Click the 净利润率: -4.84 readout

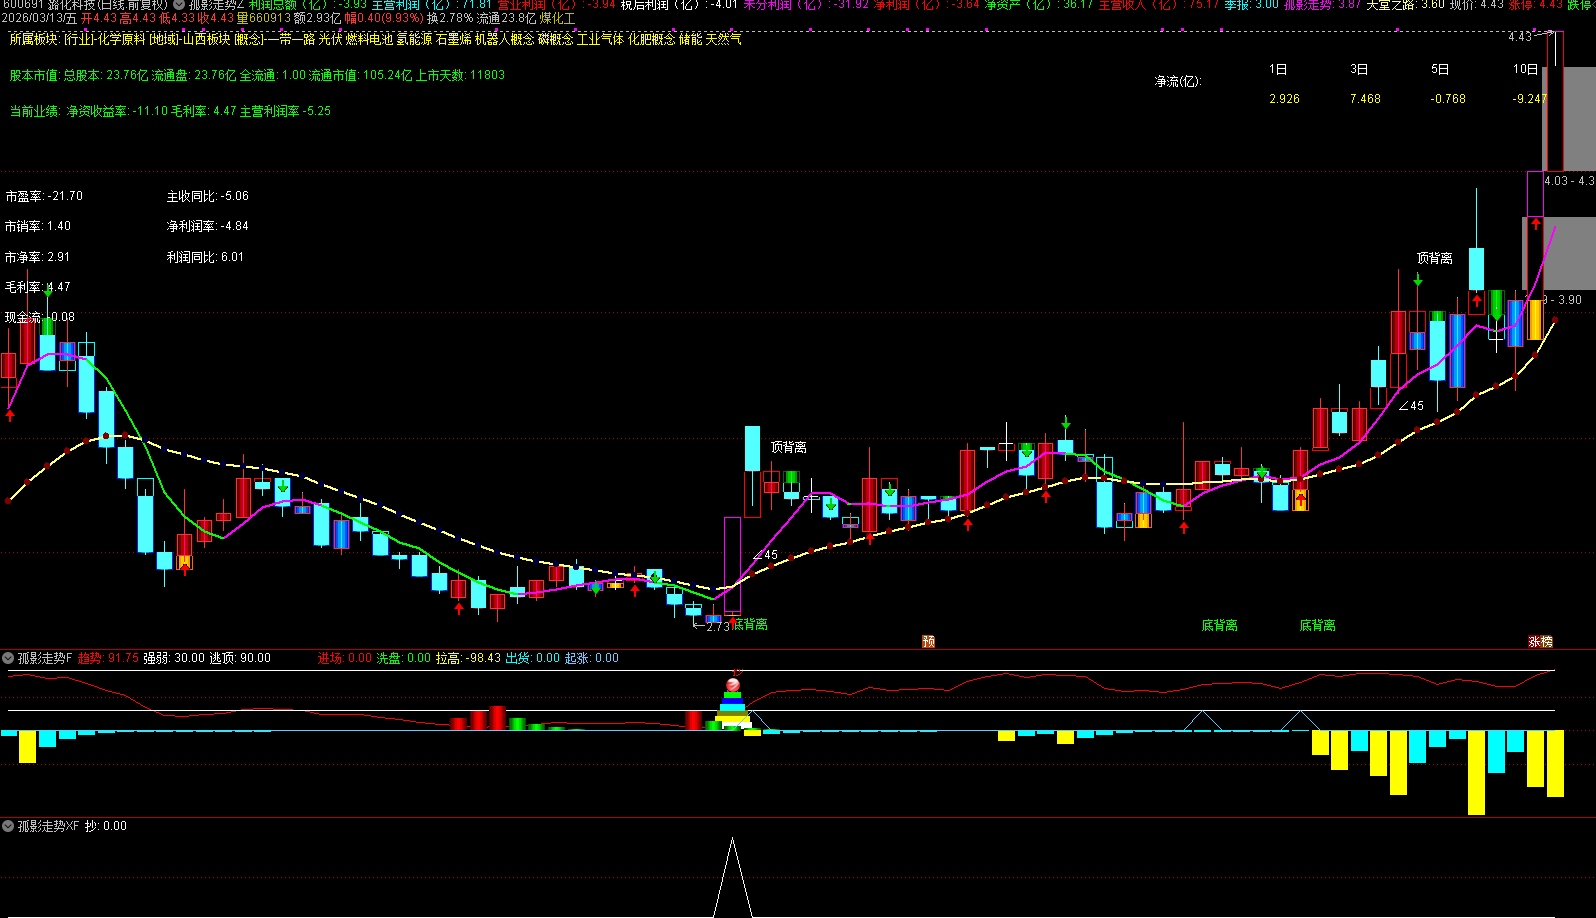208,226
